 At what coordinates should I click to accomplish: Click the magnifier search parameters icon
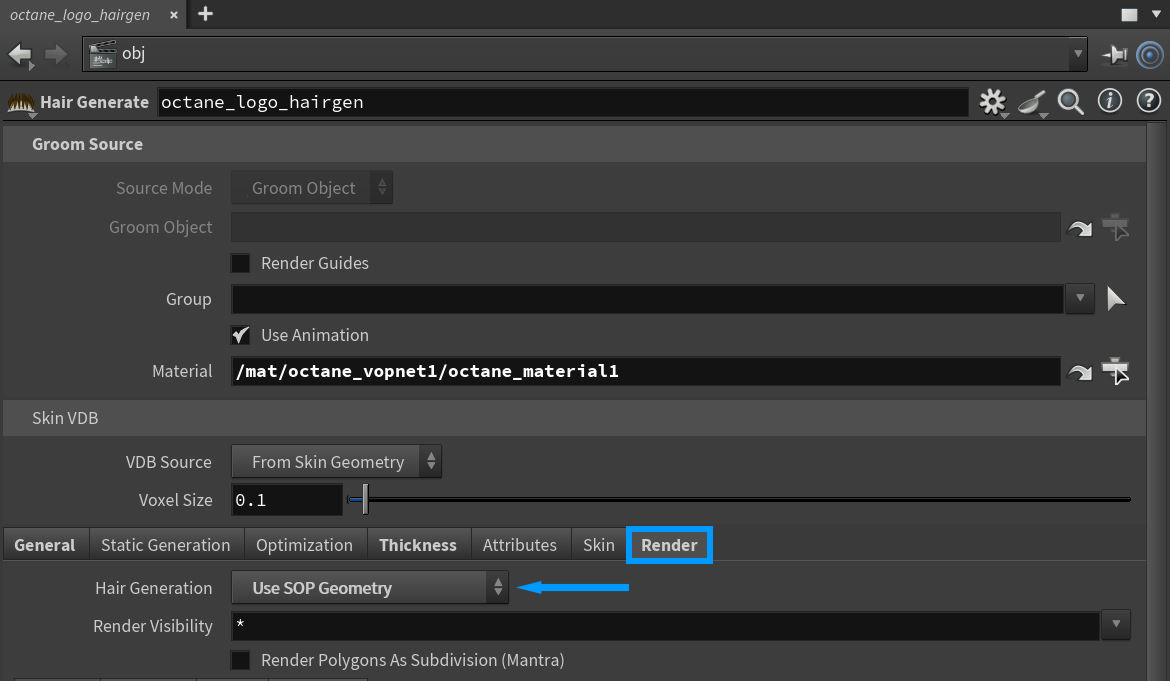1071,102
